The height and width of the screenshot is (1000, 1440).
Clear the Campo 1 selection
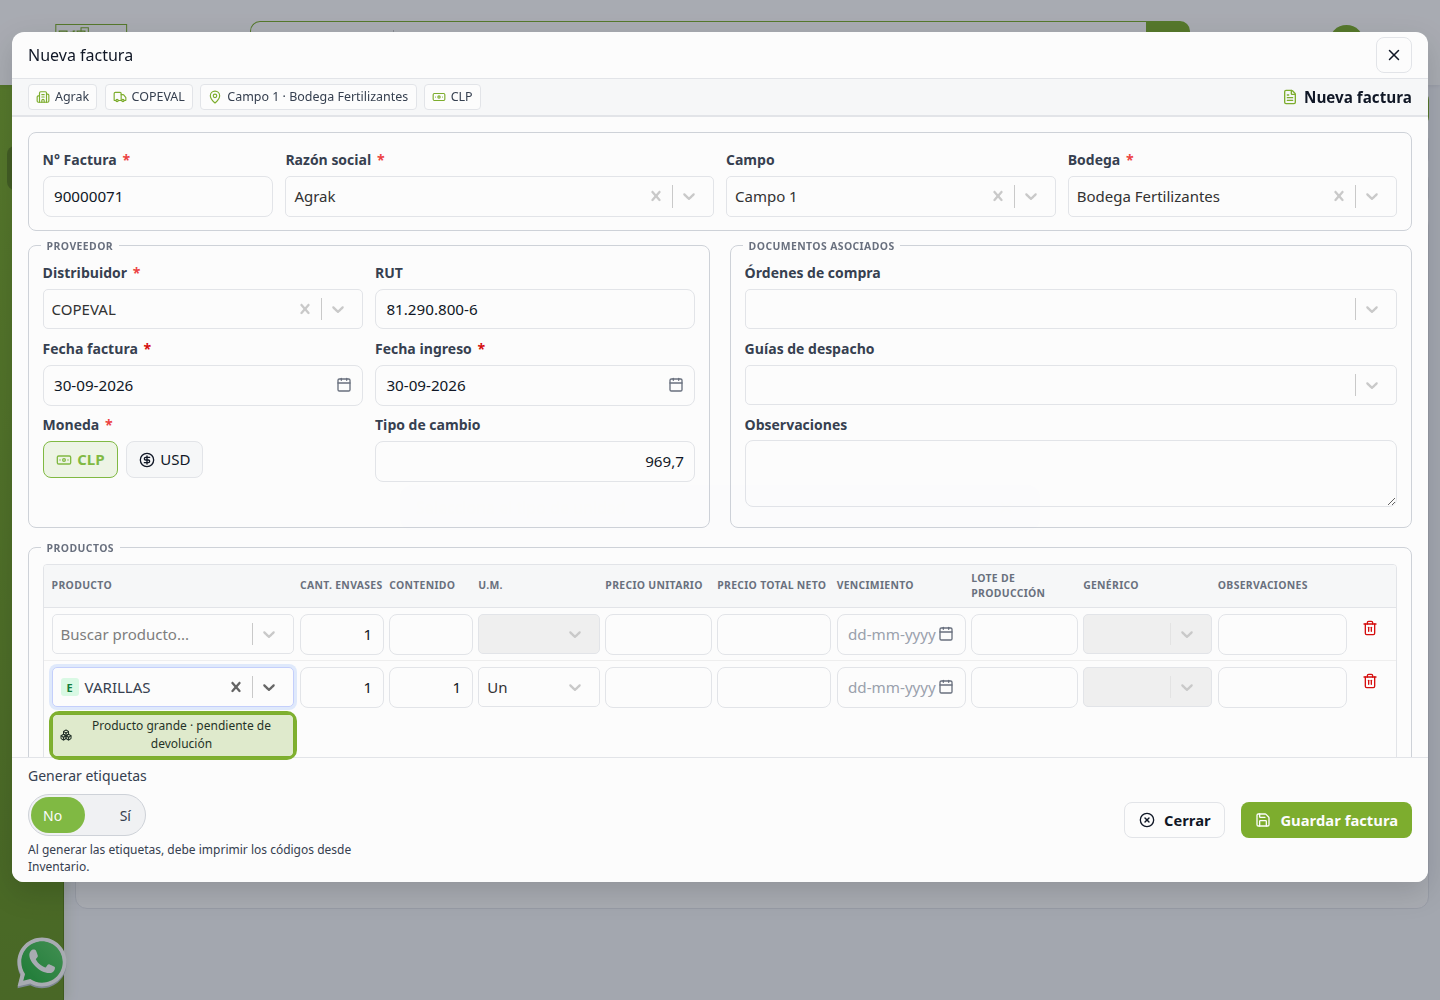click(x=998, y=196)
